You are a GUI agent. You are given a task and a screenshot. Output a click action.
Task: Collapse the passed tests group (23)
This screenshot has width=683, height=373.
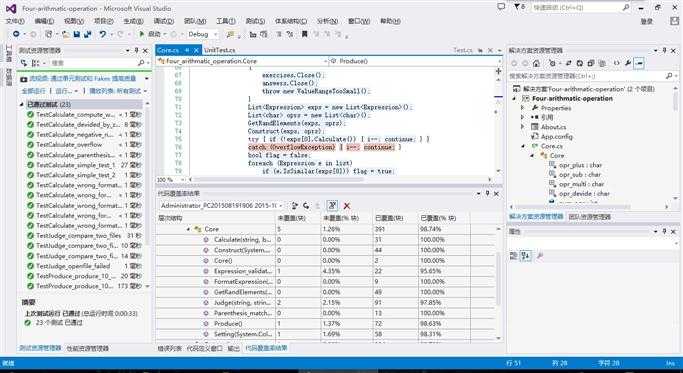coord(22,105)
